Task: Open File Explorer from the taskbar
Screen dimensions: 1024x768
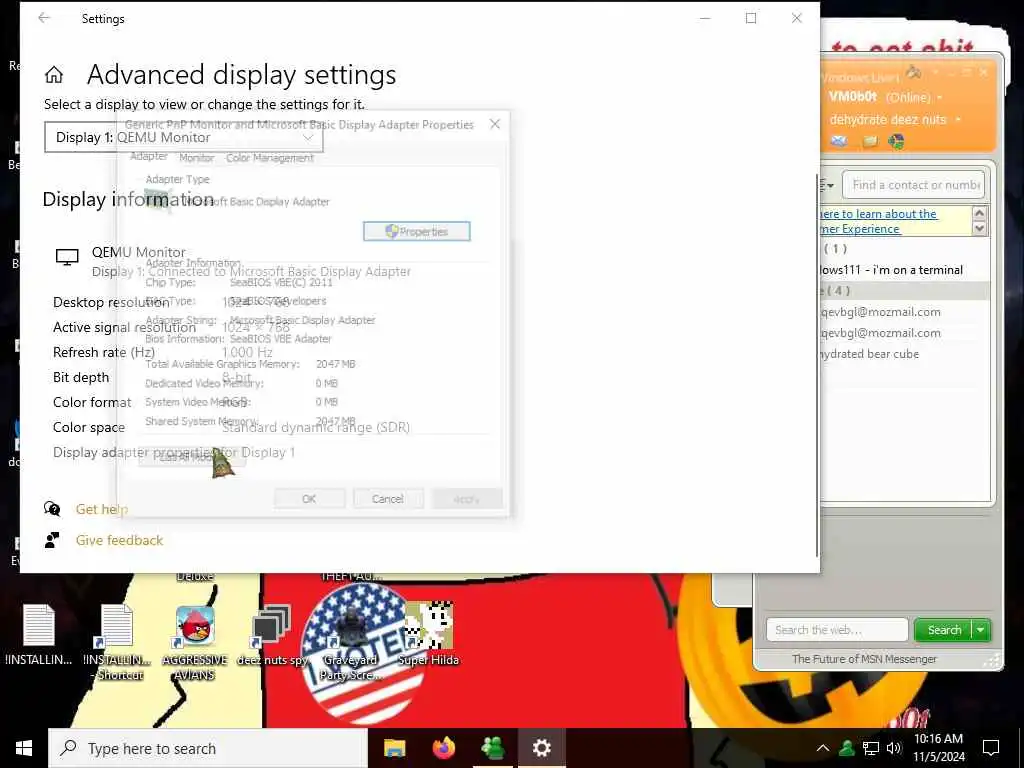Action: point(394,748)
